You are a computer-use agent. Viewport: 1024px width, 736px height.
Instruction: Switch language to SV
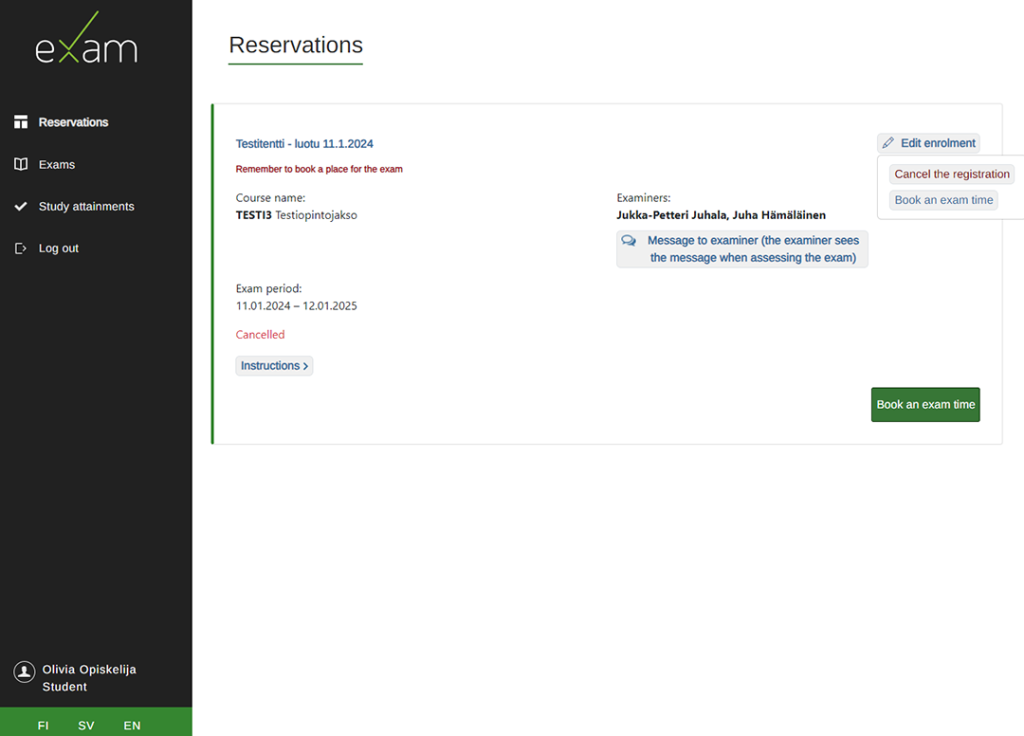click(x=86, y=726)
